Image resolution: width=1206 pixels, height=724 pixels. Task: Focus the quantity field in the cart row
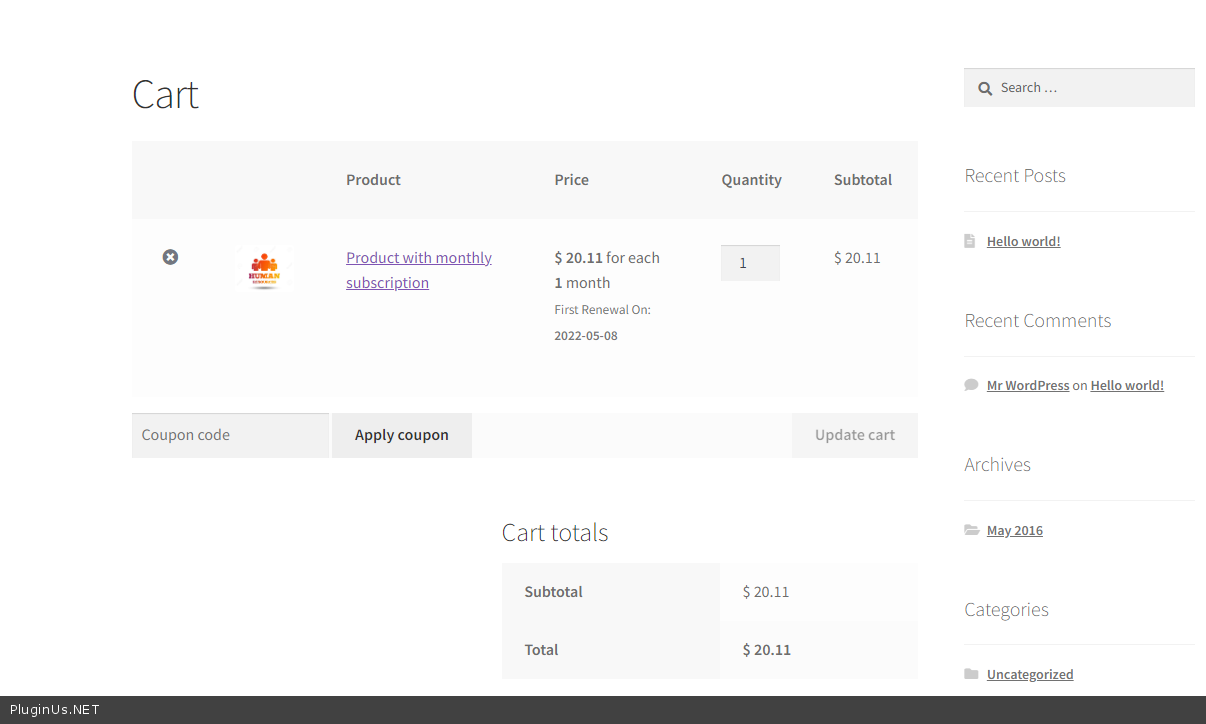pyautogui.click(x=750, y=263)
